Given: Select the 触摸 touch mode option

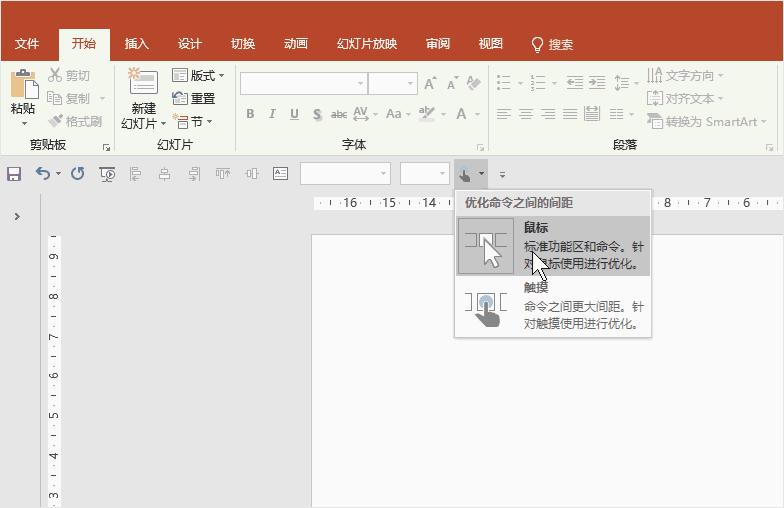Looking at the screenshot, I should point(553,306).
